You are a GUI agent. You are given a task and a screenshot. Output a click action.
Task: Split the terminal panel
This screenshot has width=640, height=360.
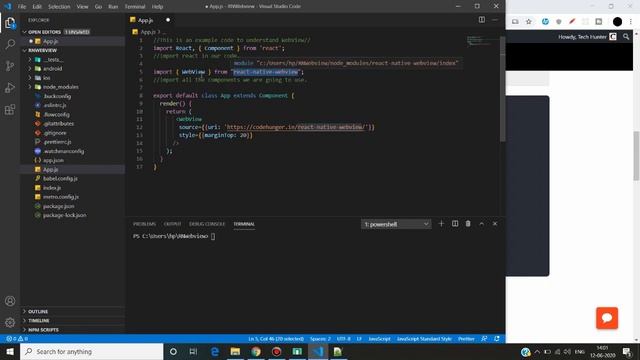(x=455, y=224)
